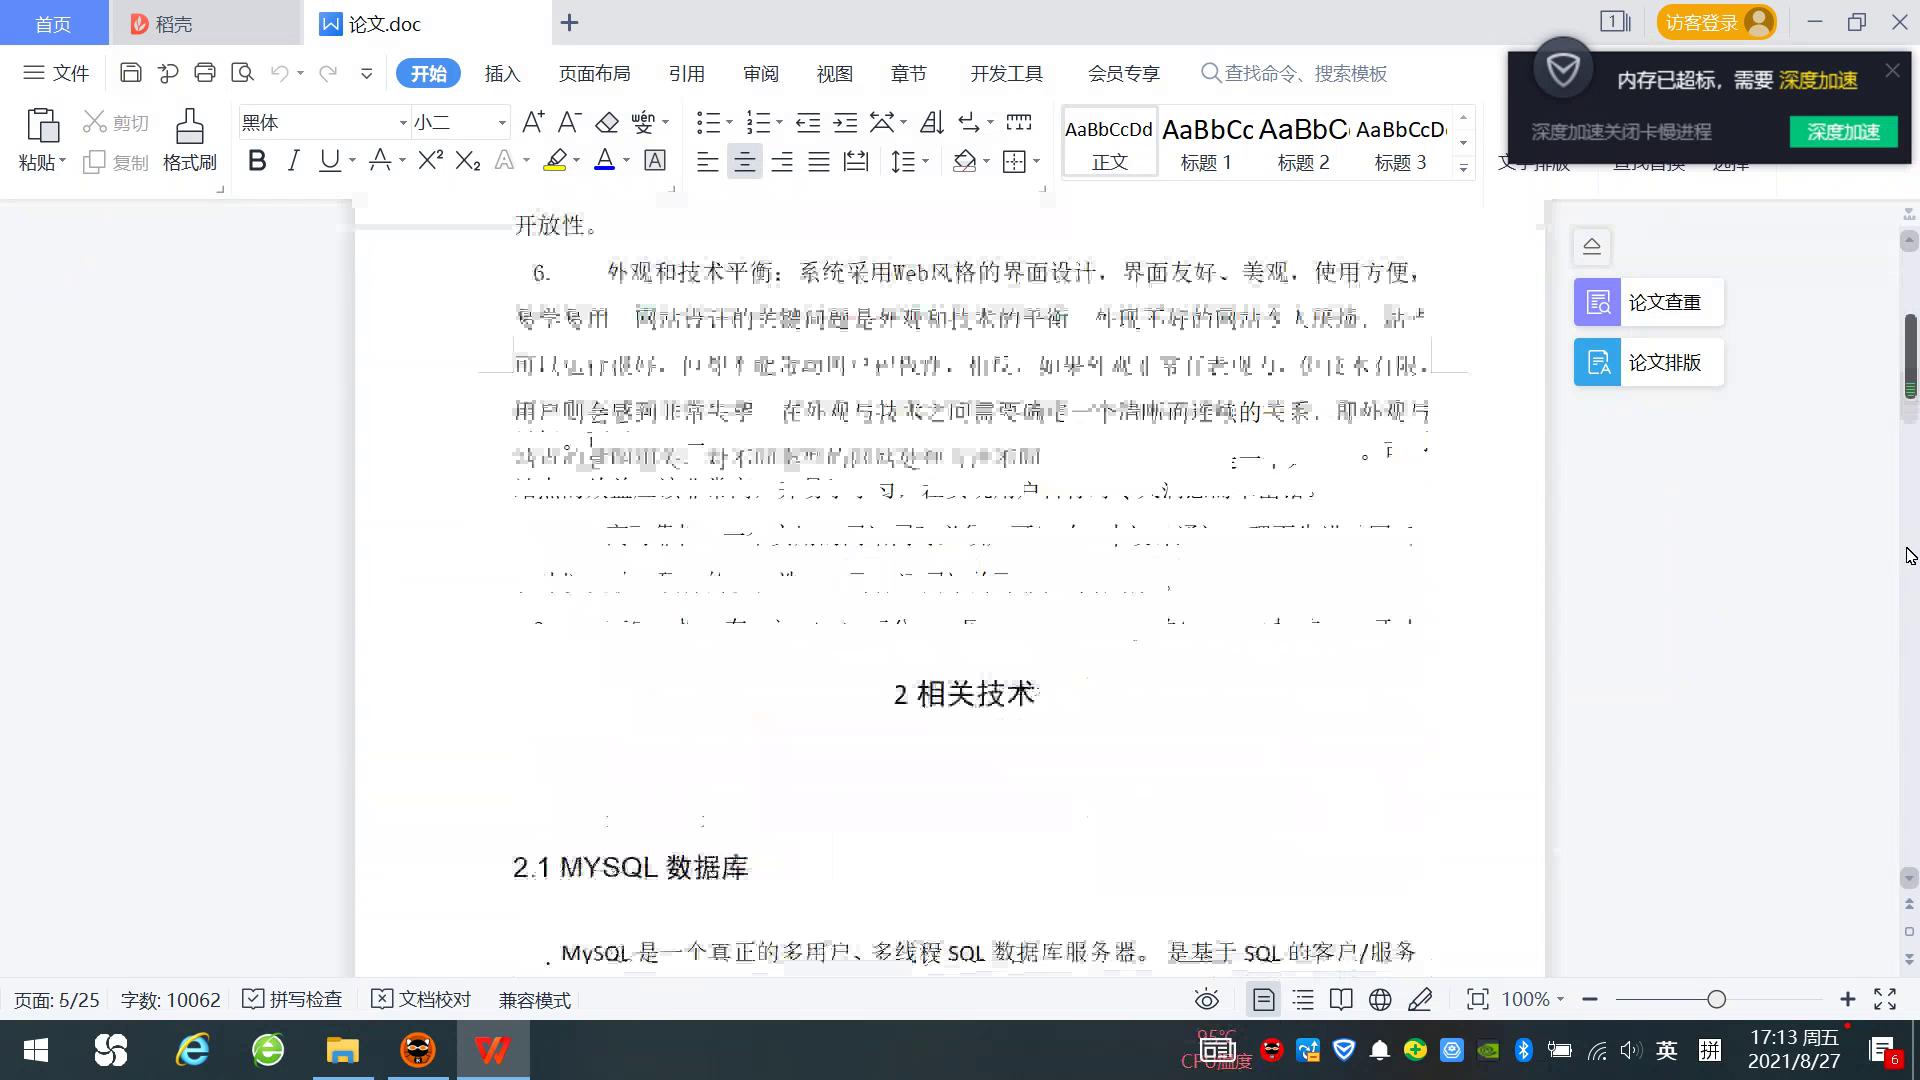Click the increase font size icon
The height and width of the screenshot is (1080, 1920).
pos(533,122)
